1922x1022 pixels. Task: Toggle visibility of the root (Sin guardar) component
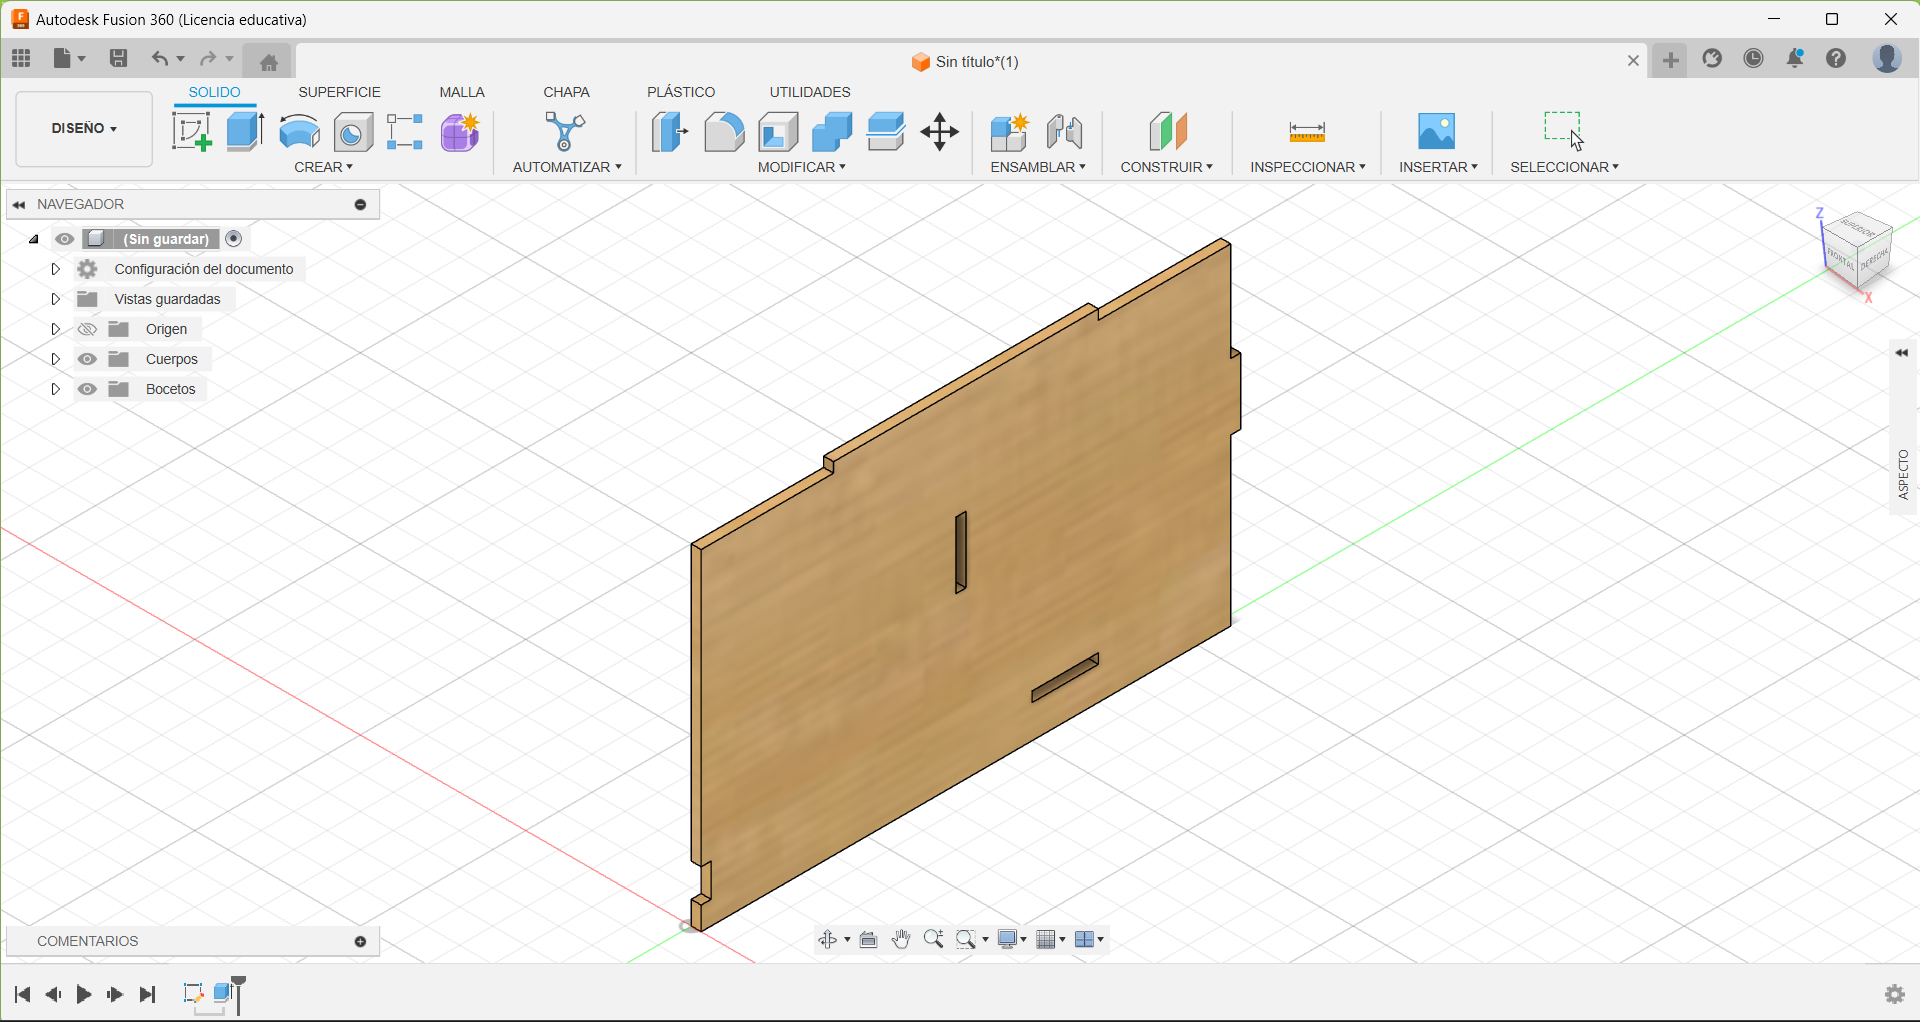(65, 239)
